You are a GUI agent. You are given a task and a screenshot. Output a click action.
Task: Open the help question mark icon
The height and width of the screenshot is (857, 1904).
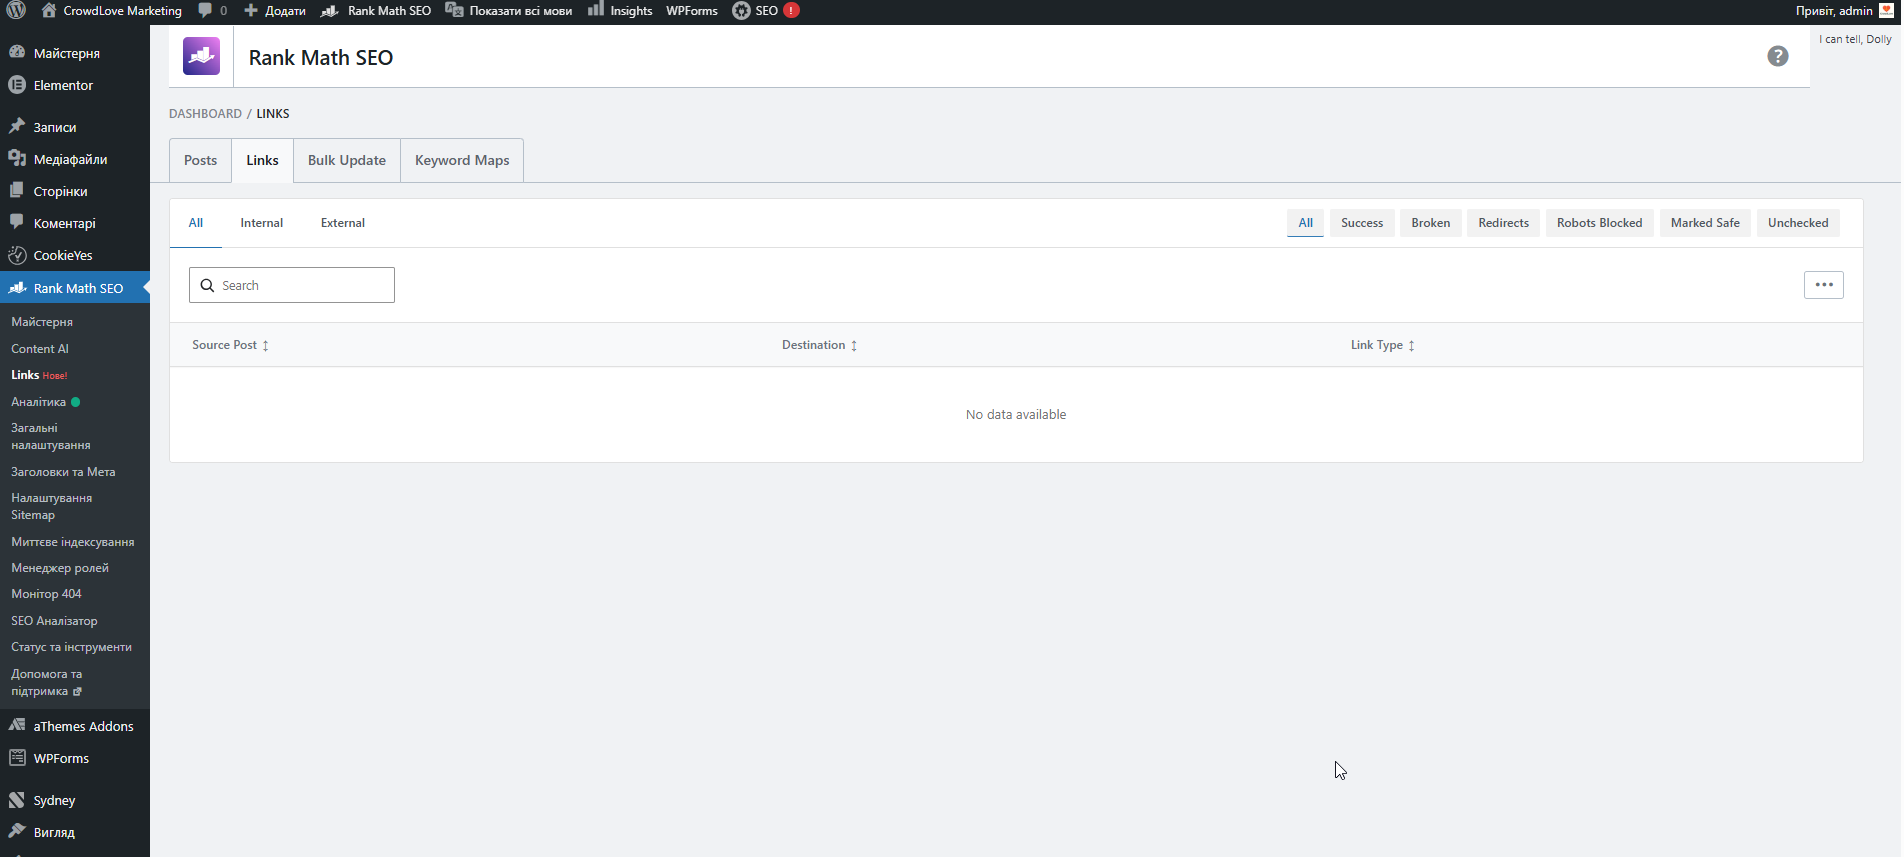pos(1777,56)
